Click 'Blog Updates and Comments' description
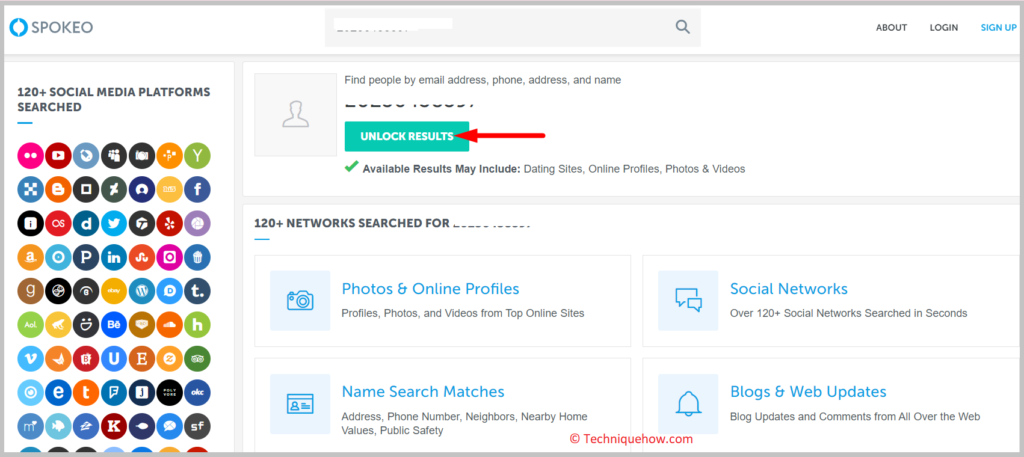Screen dimensions: 1024x457 855,417
